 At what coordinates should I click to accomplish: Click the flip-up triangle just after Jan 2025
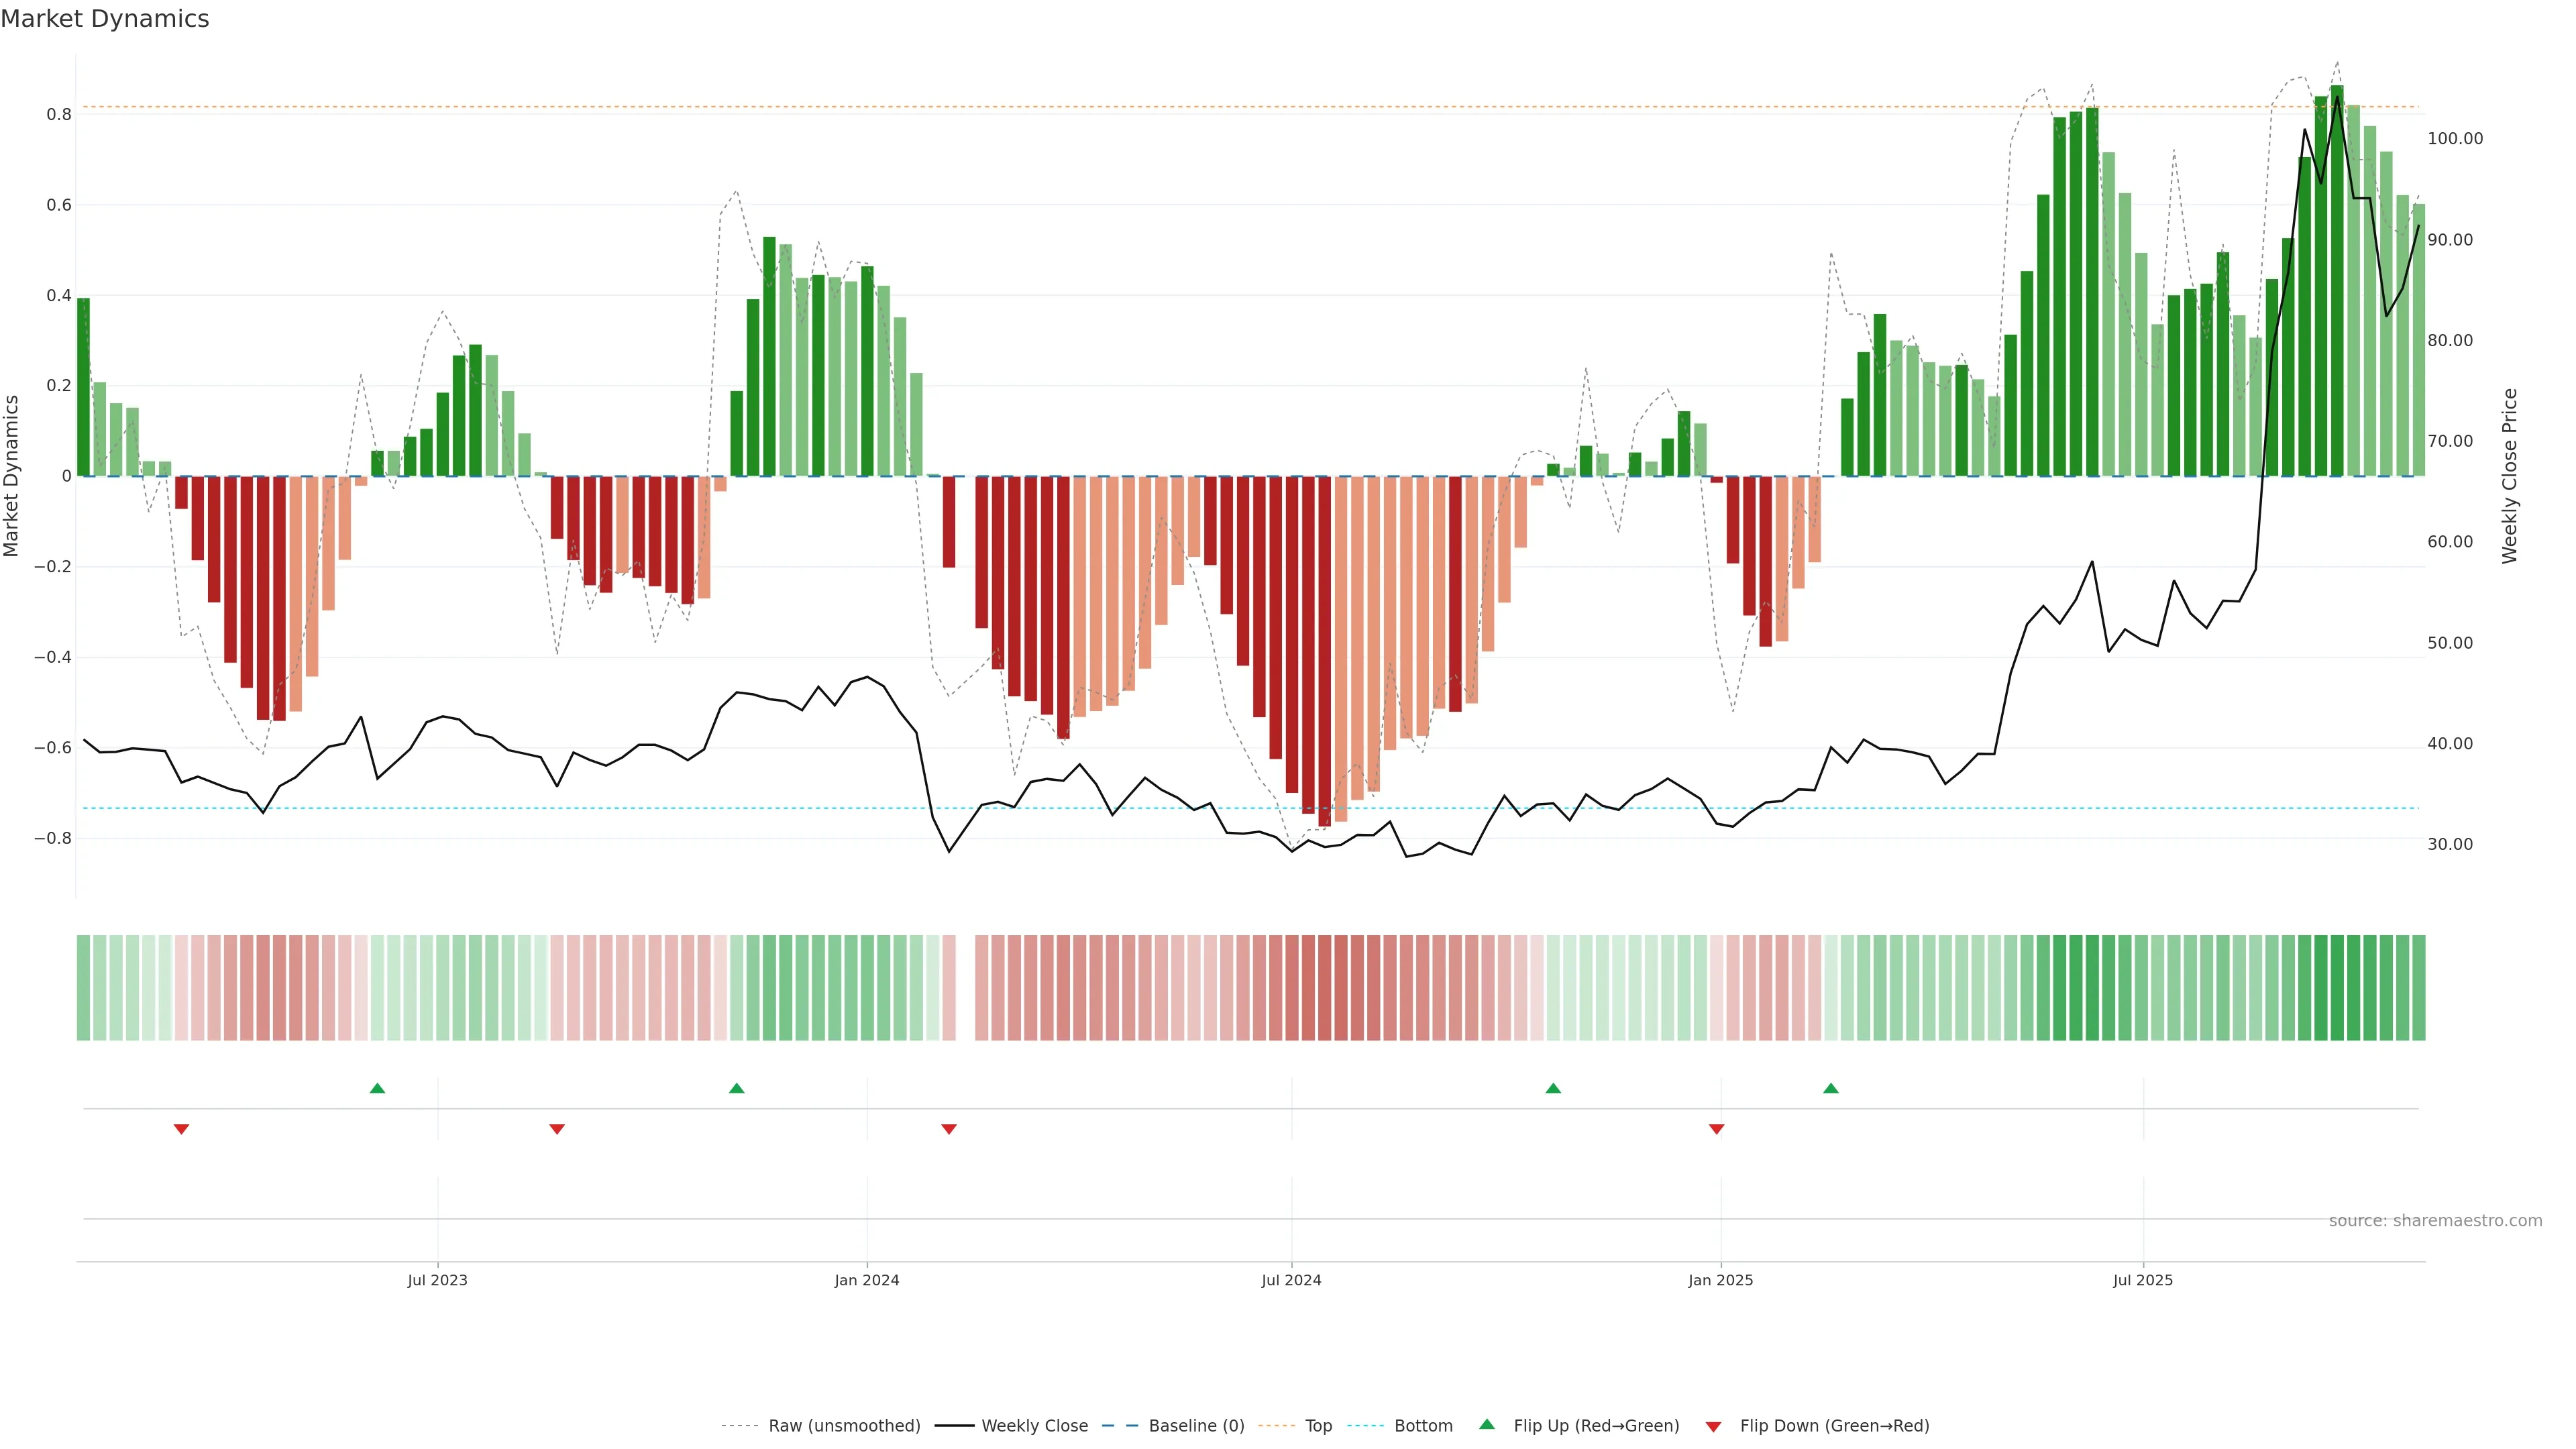pyautogui.click(x=1830, y=1088)
